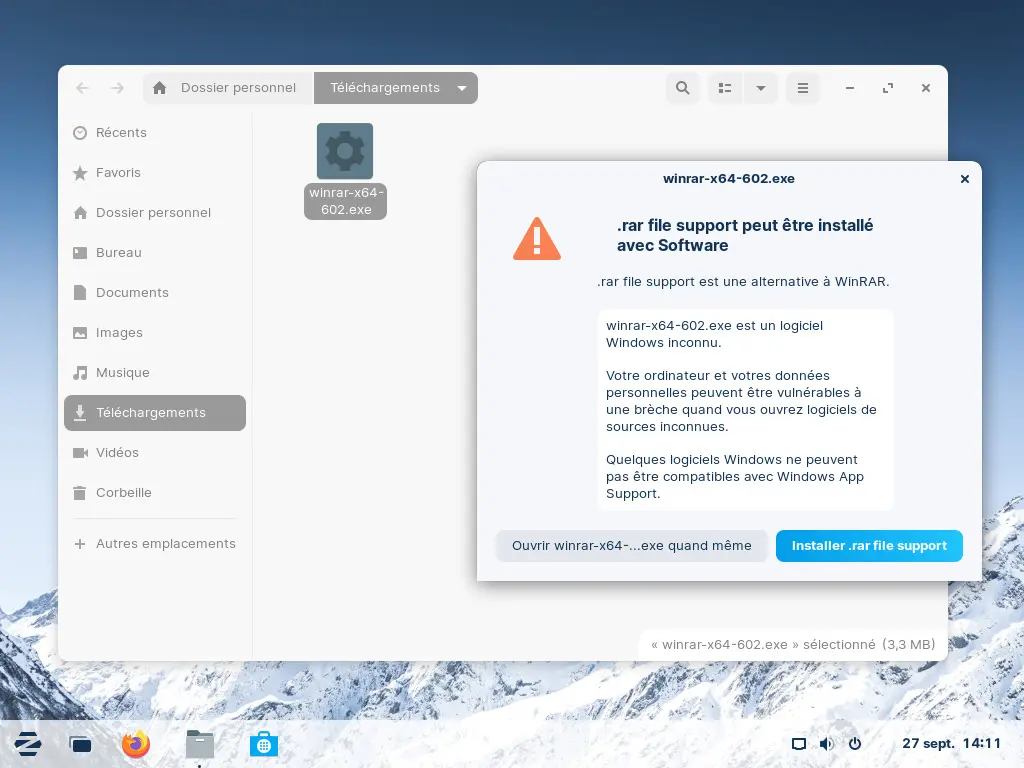Viewport: 1024px width, 768px height.
Task: Close the winrar-x64-602.exe dialog
Action: [x=964, y=179]
